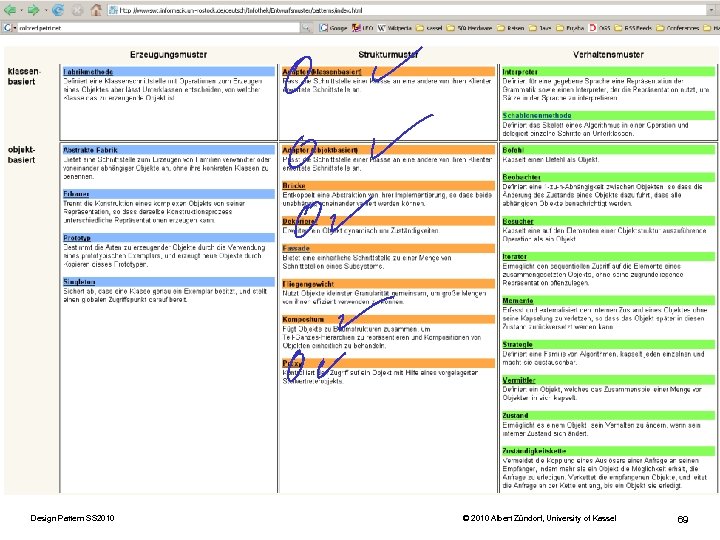Open the Memento pattern link
The height and width of the screenshot is (540, 720).
point(518,301)
